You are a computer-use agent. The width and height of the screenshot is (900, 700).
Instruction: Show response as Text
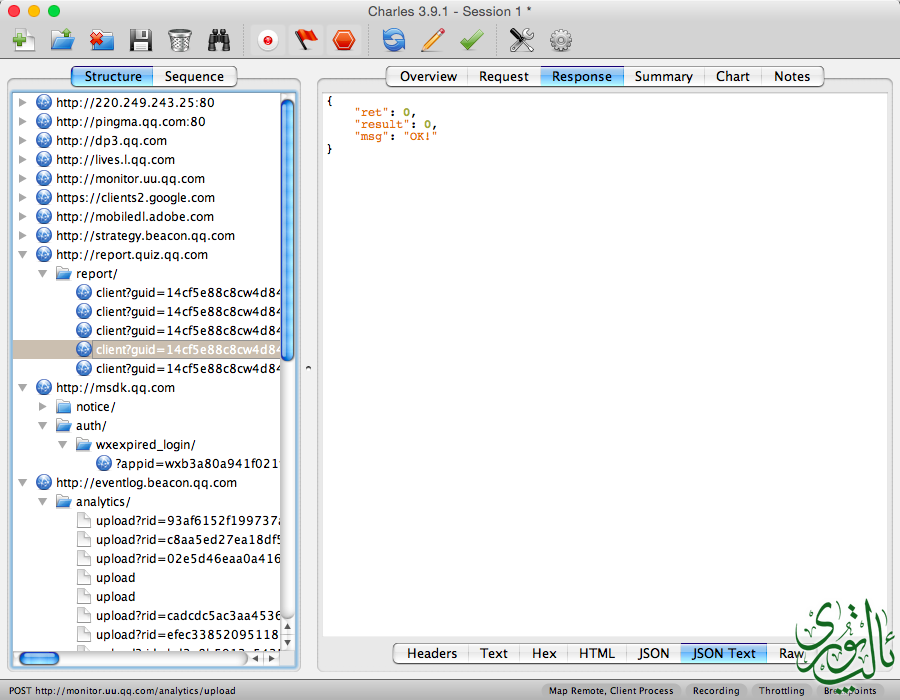click(494, 654)
